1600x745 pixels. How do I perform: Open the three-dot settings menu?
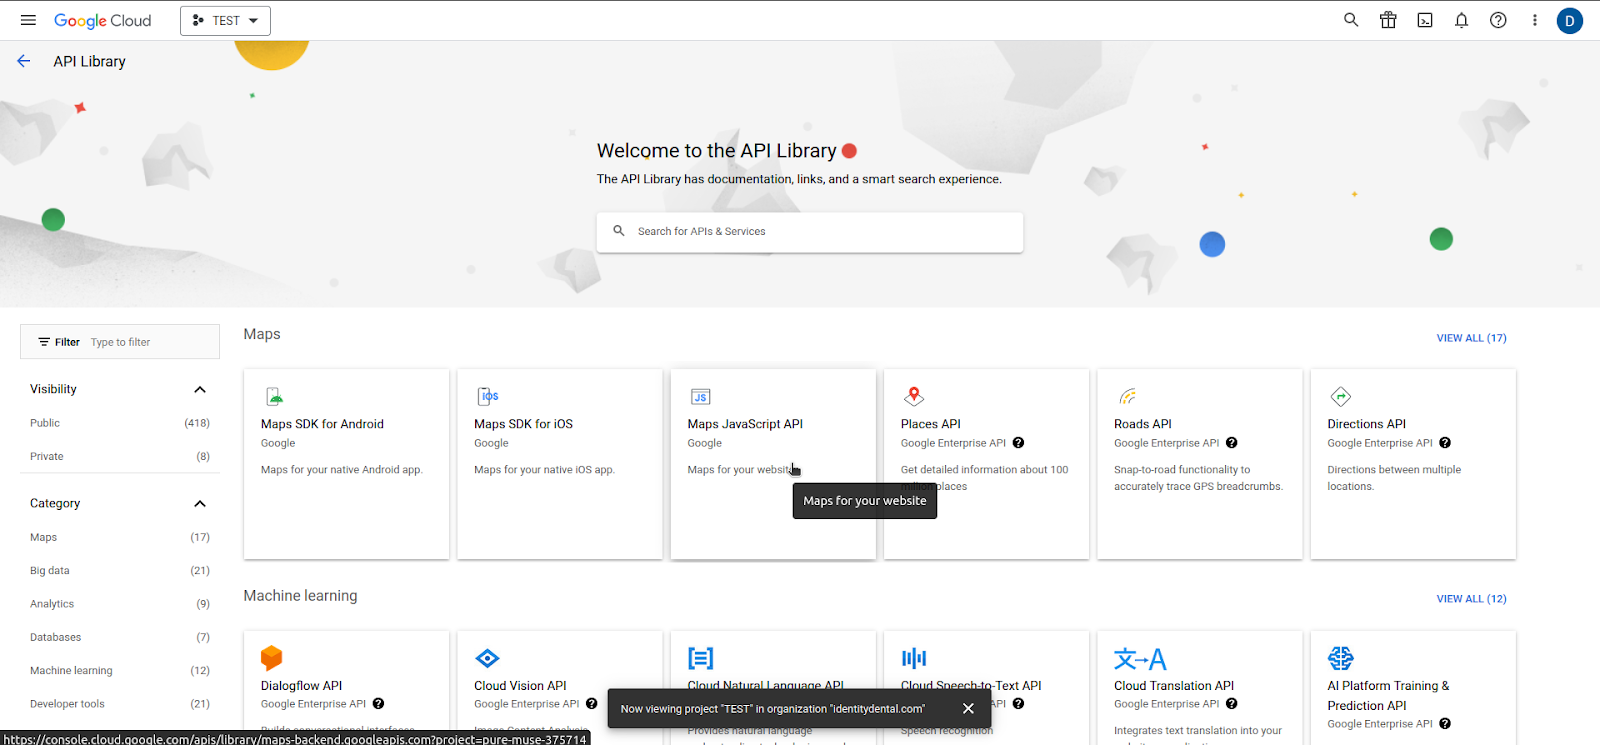coord(1535,20)
